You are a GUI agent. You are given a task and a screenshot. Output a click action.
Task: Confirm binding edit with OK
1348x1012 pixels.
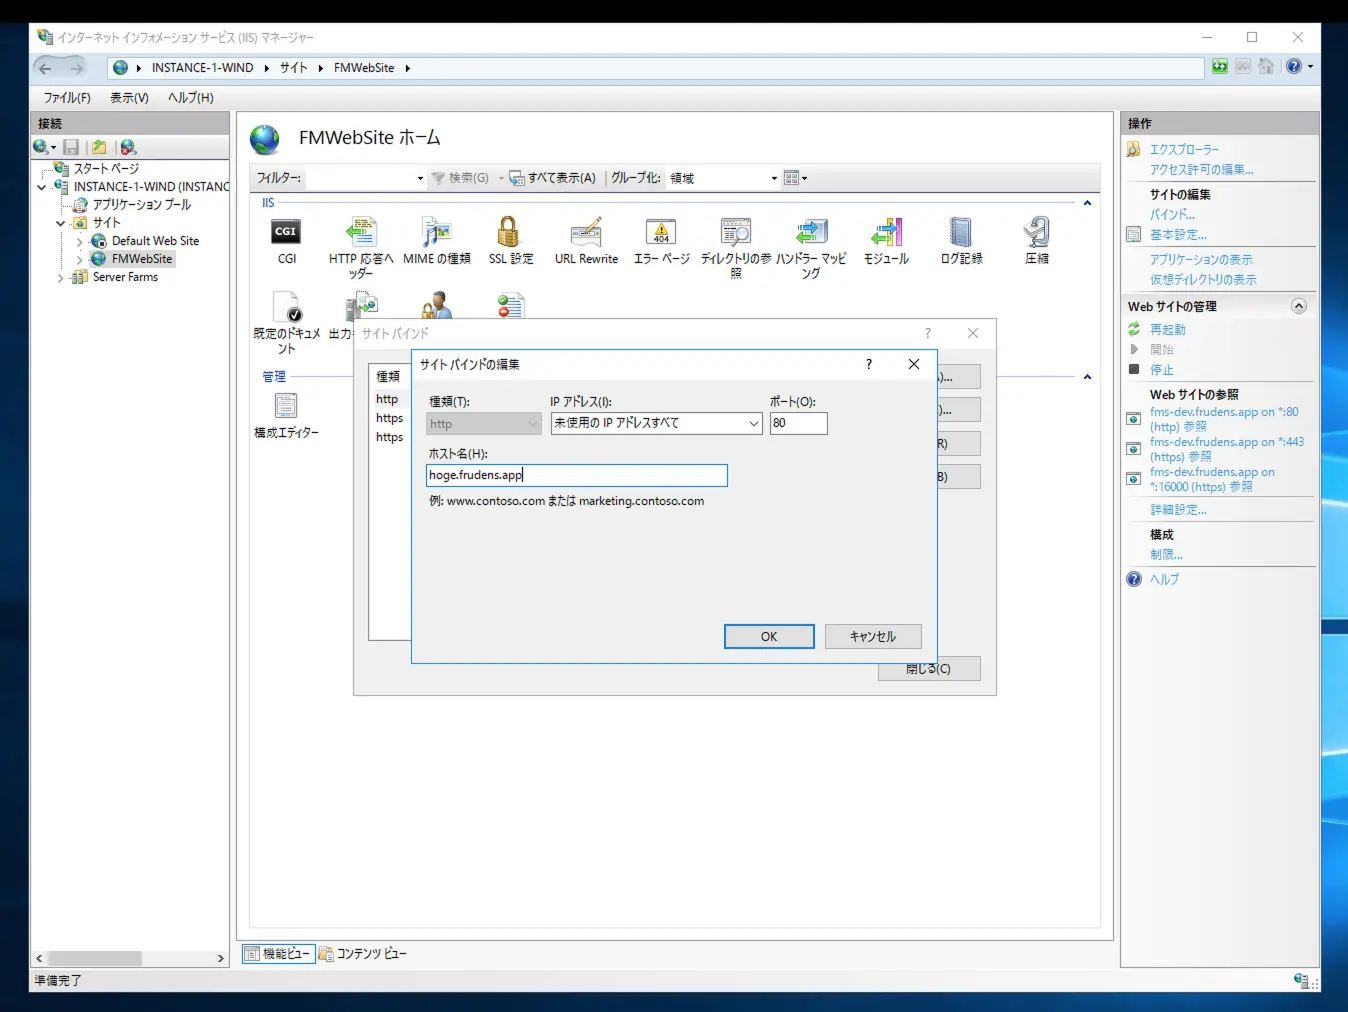tap(768, 636)
